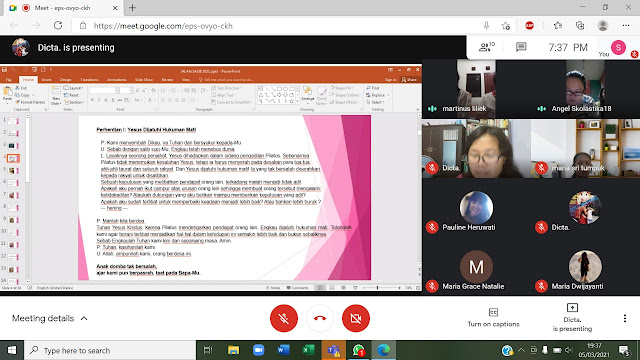Image resolution: width=640 pixels, height=360 pixels.
Task: Open the Windows Start menu
Action: (12, 350)
